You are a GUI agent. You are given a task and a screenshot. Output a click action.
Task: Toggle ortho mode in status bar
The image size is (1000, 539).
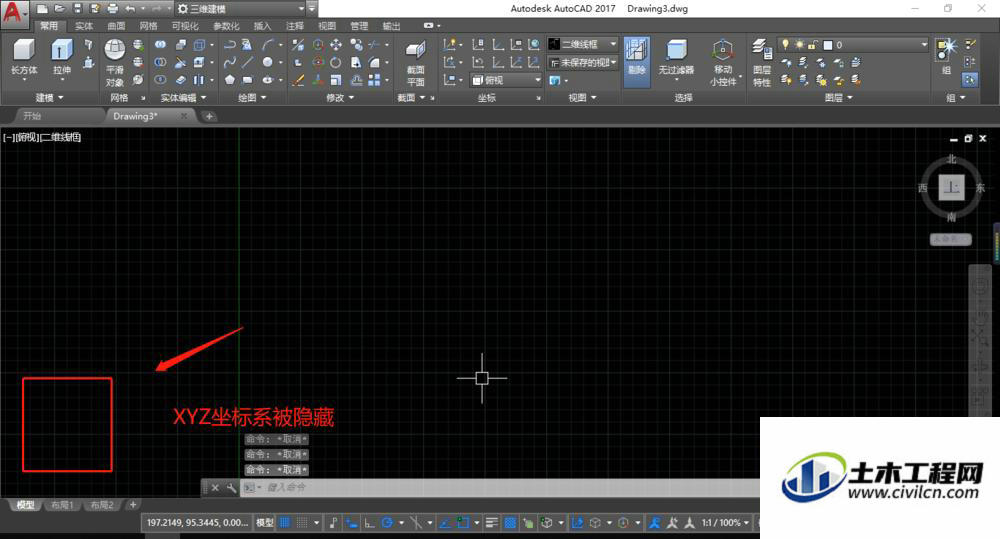[x=369, y=522]
